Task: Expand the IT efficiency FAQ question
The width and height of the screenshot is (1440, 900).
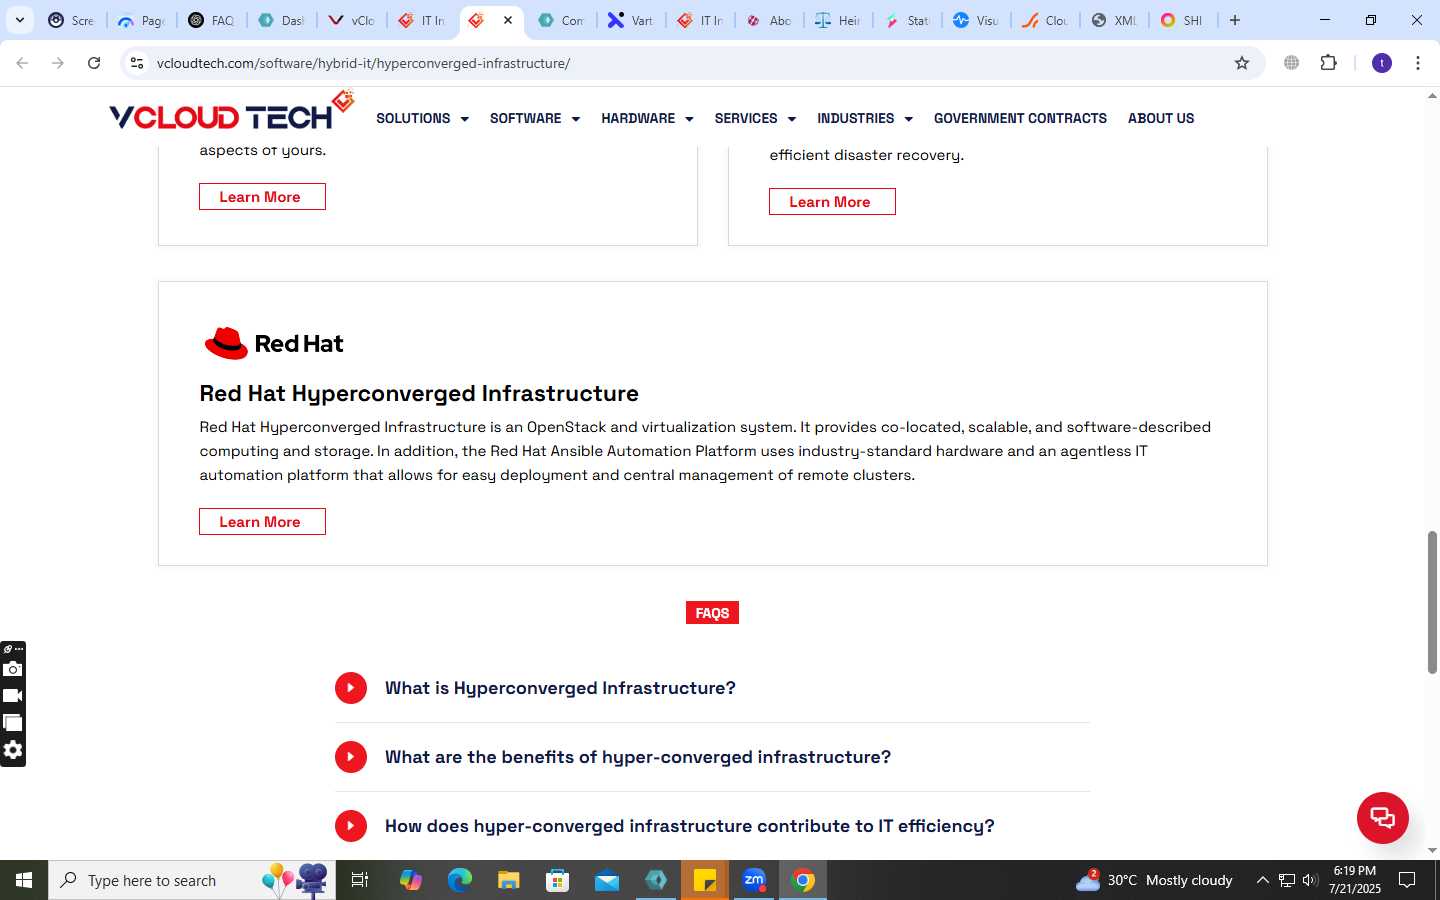Action: [712, 826]
